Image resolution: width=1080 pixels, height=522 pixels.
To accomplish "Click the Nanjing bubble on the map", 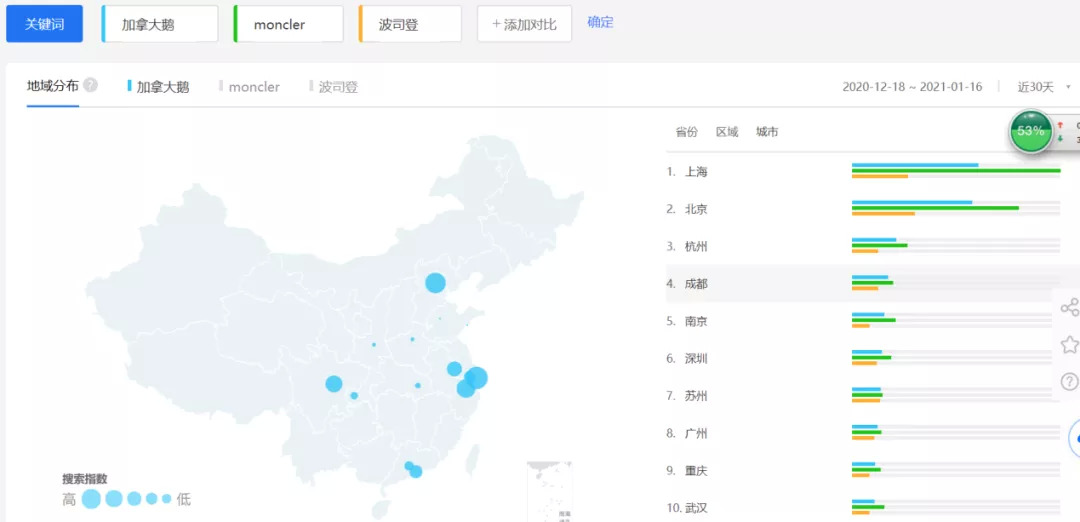I will [x=454, y=369].
